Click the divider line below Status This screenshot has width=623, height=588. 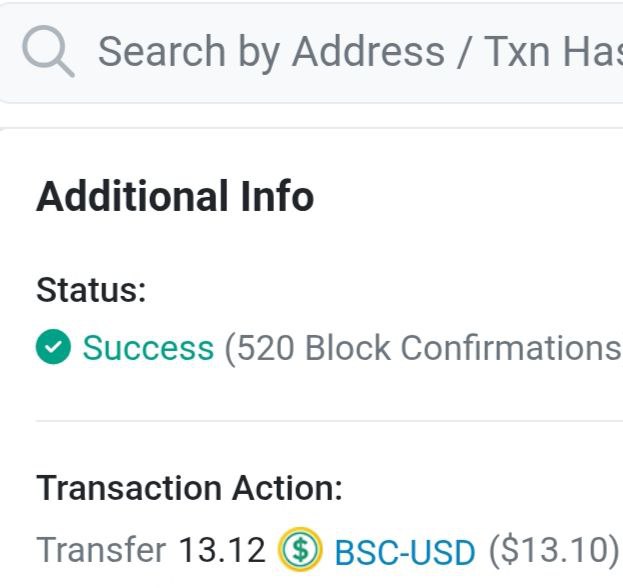(x=330, y=421)
